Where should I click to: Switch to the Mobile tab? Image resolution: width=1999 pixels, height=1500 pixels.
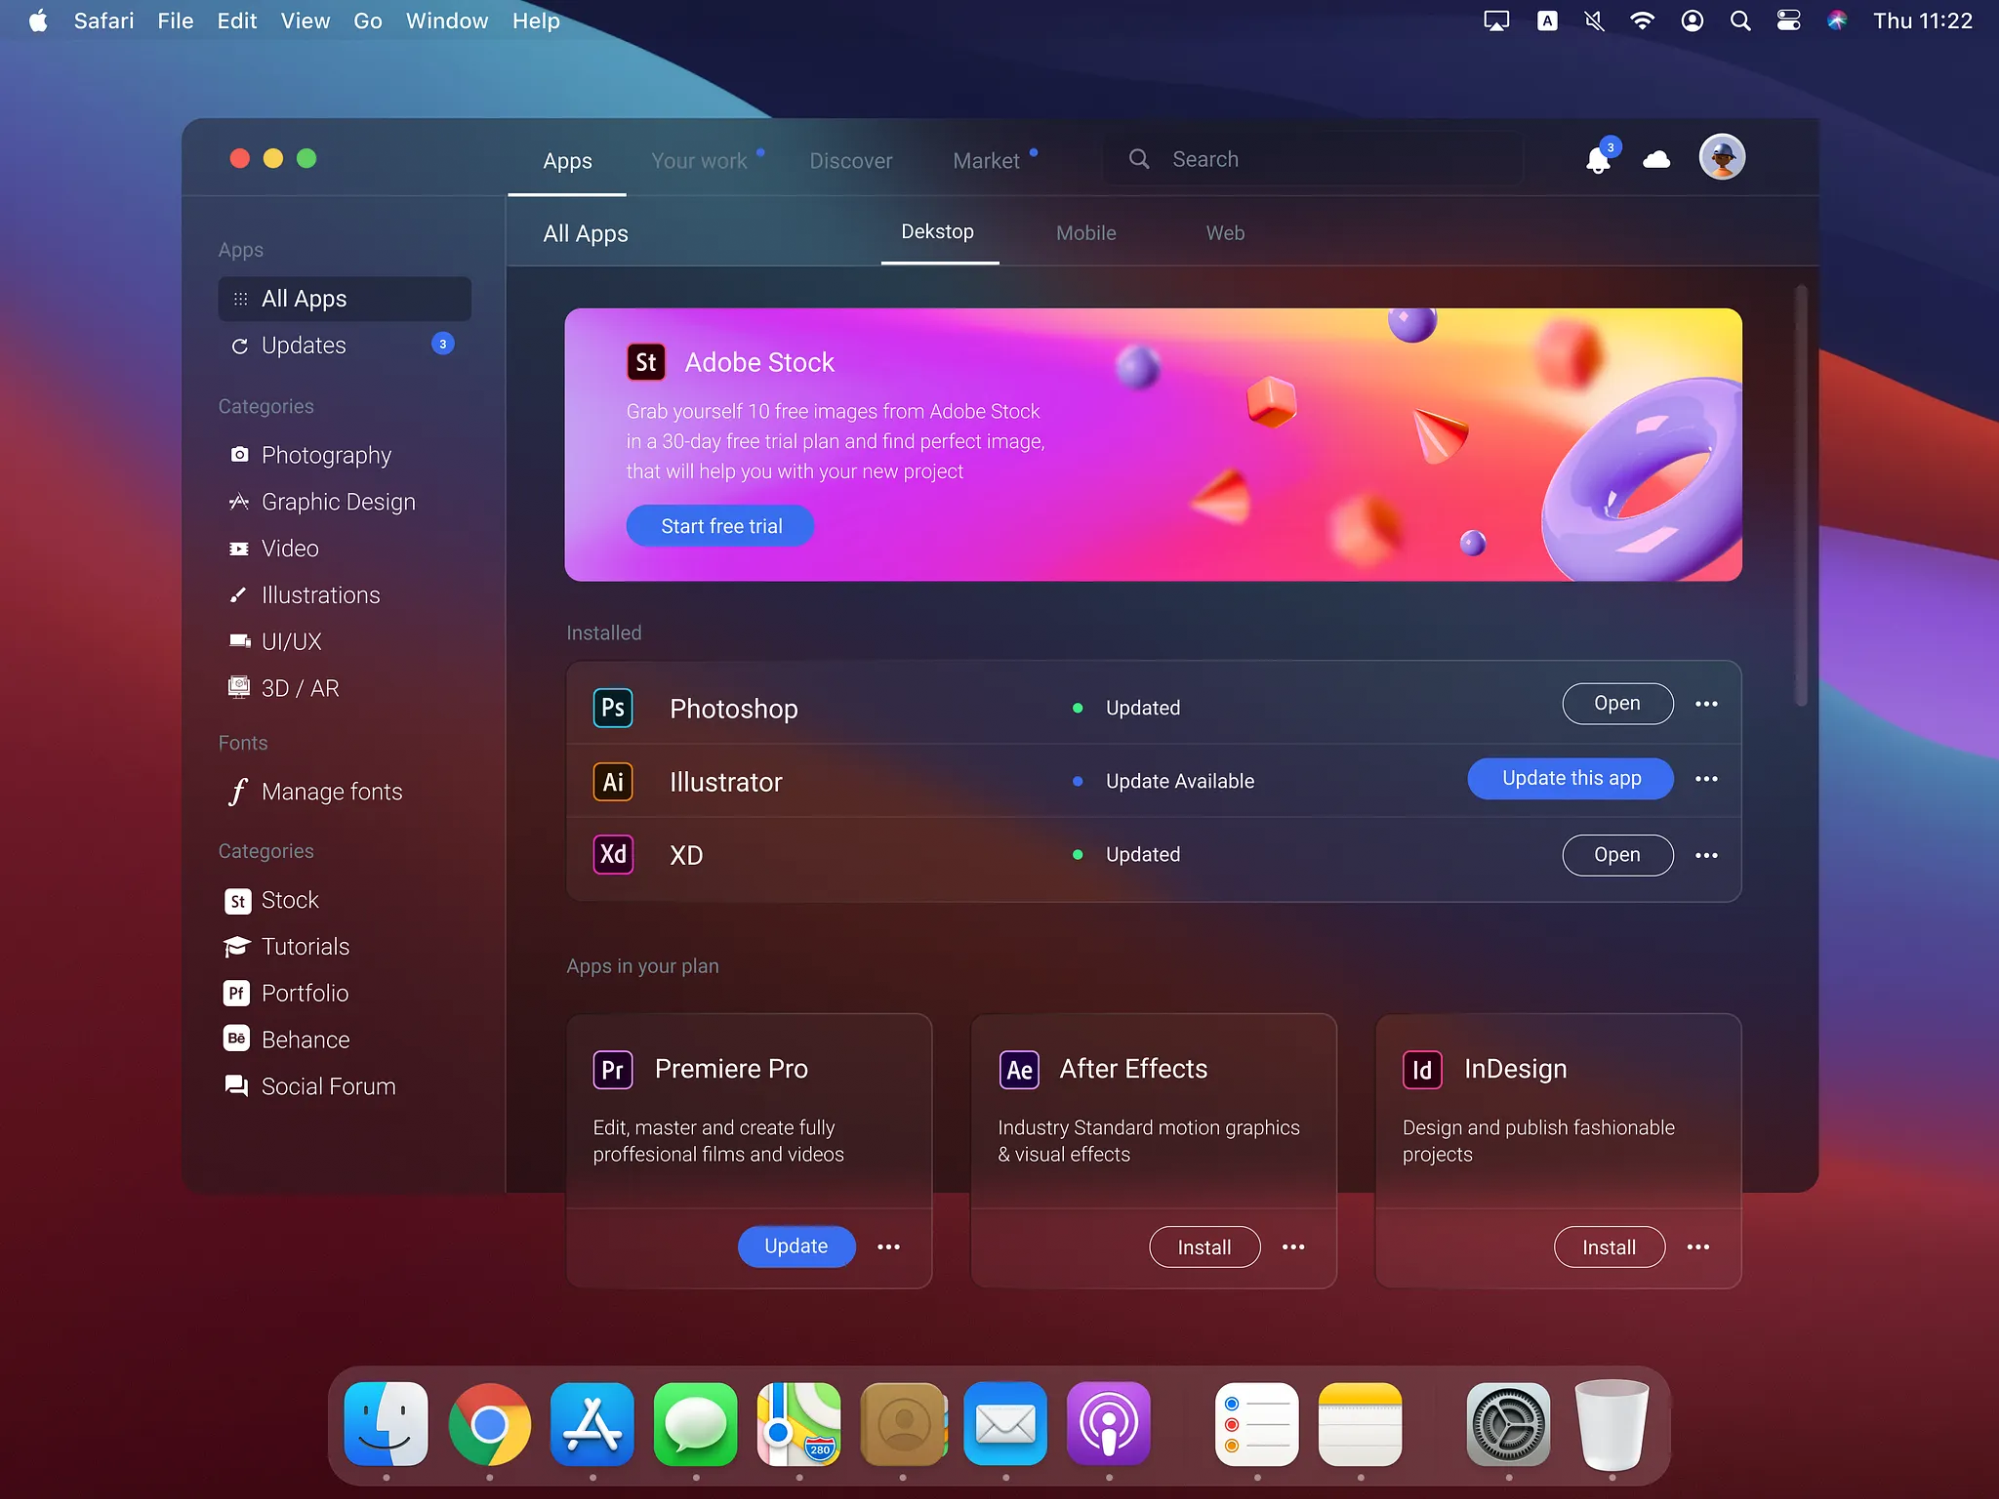click(1086, 233)
